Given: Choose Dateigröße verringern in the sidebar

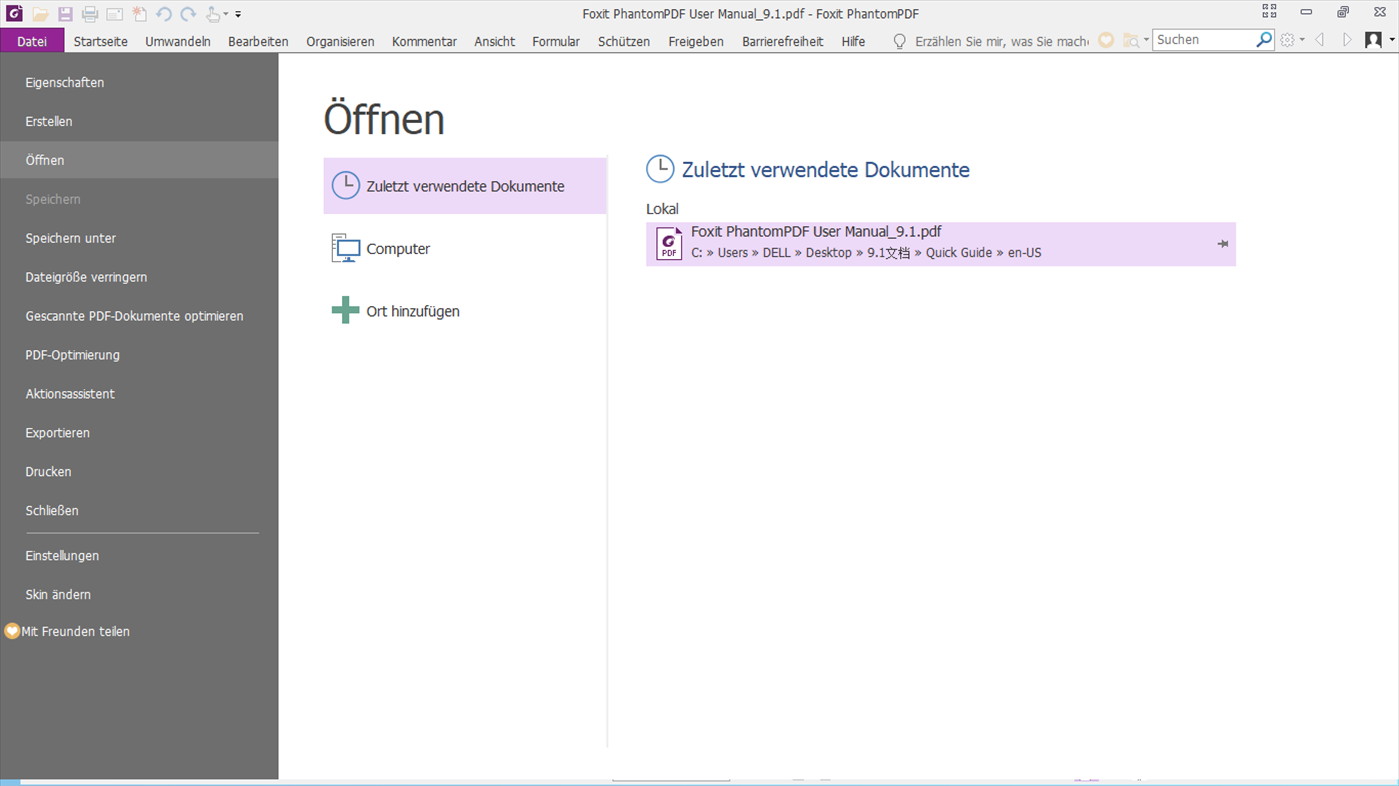Looking at the screenshot, I should point(139,277).
